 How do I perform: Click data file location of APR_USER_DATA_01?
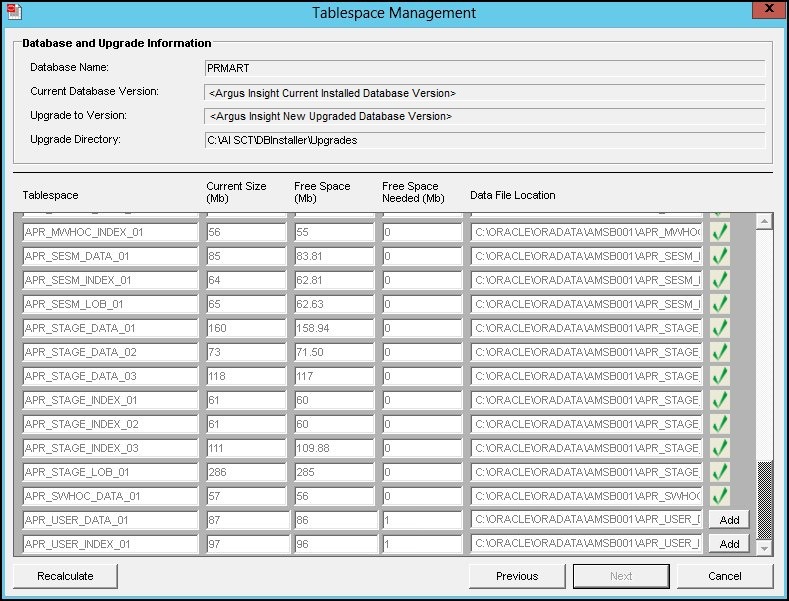[x=587, y=519]
